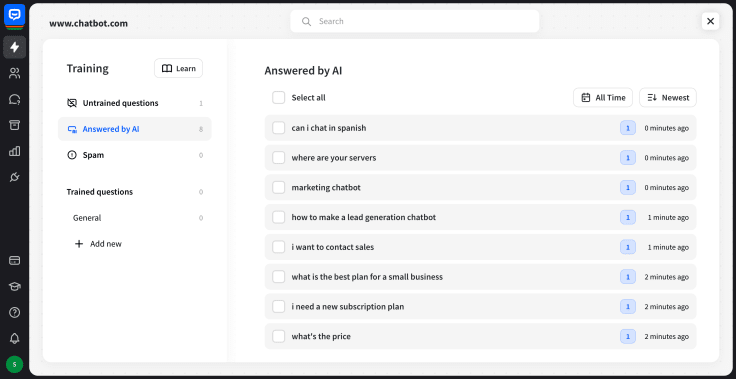Screen dimensions: 736x379
Task: Check the box for 'i want to contact sales'
Action: (x=279, y=247)
